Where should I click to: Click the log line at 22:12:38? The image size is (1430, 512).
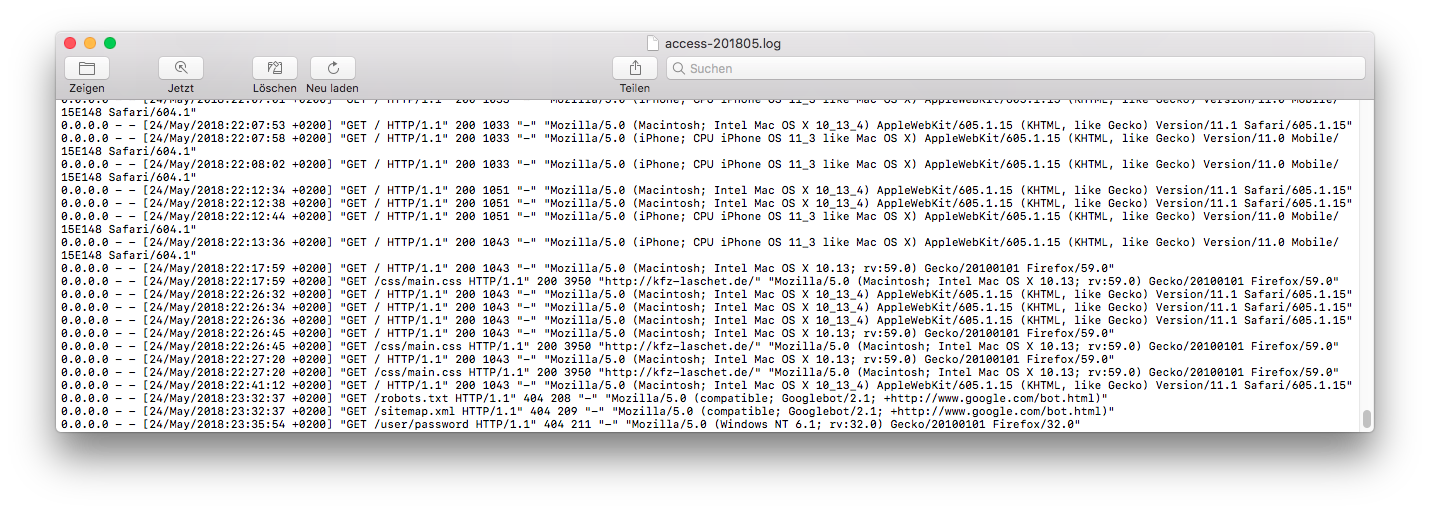[x=706, y=203]
